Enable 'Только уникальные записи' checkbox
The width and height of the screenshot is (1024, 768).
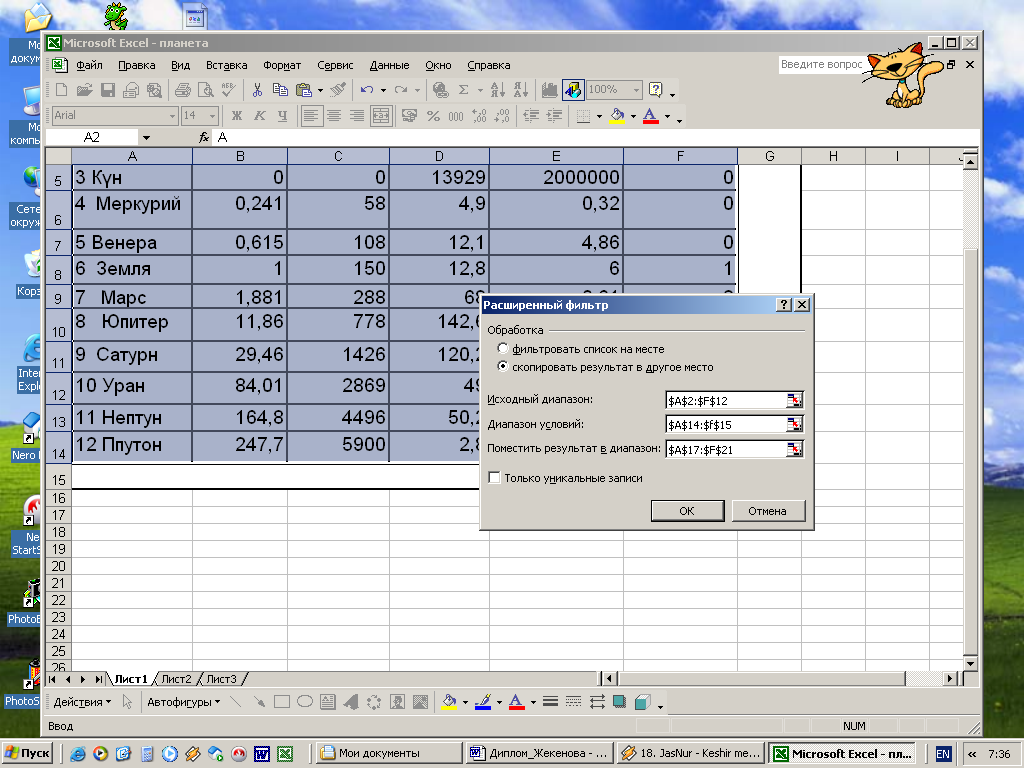494,478
